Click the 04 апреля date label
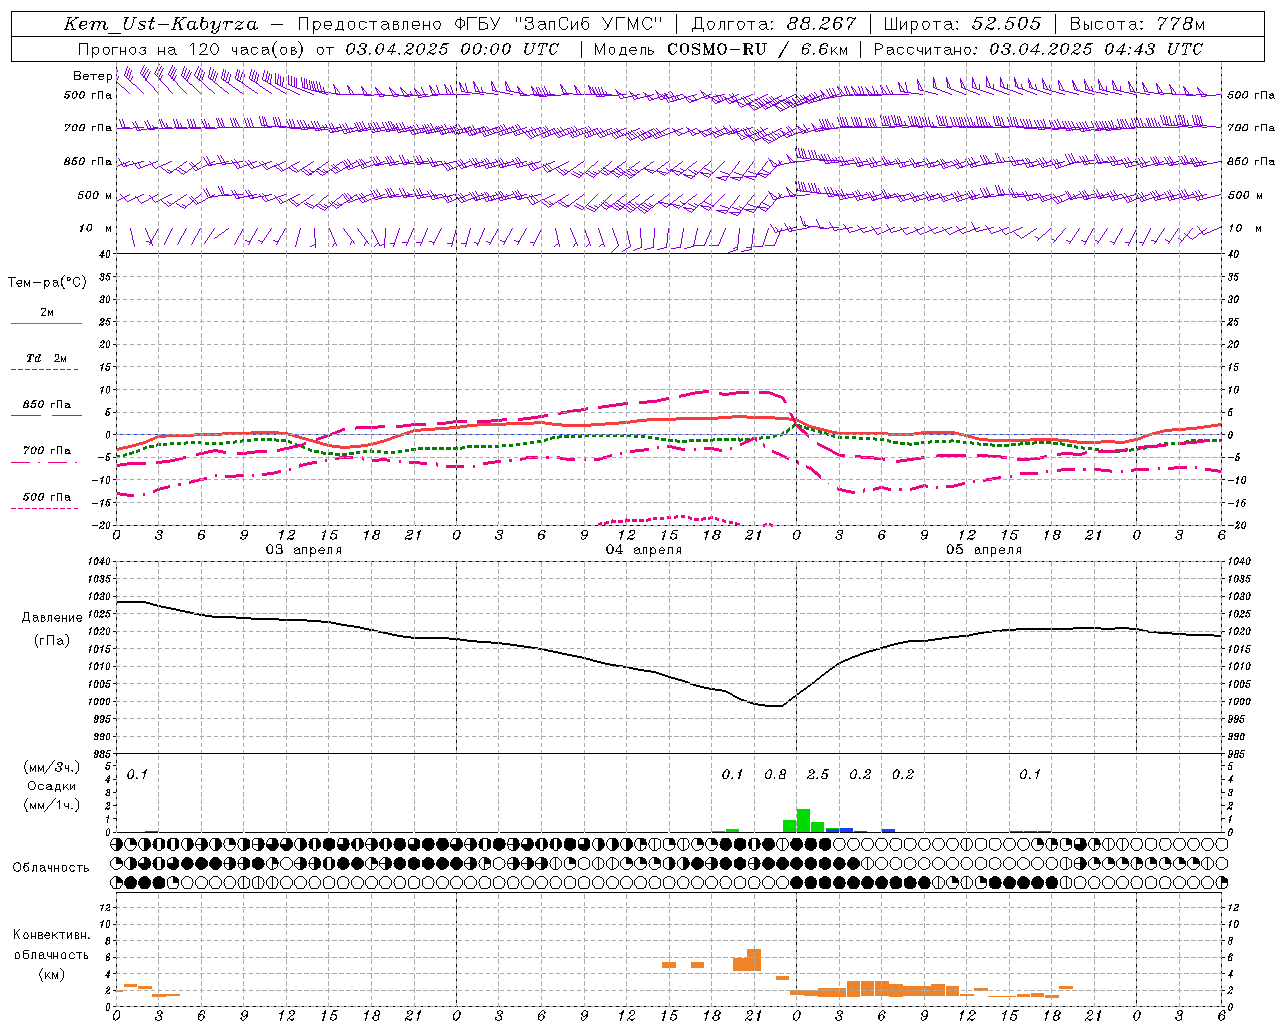The image size is (1280, 1024). [643, 550]
